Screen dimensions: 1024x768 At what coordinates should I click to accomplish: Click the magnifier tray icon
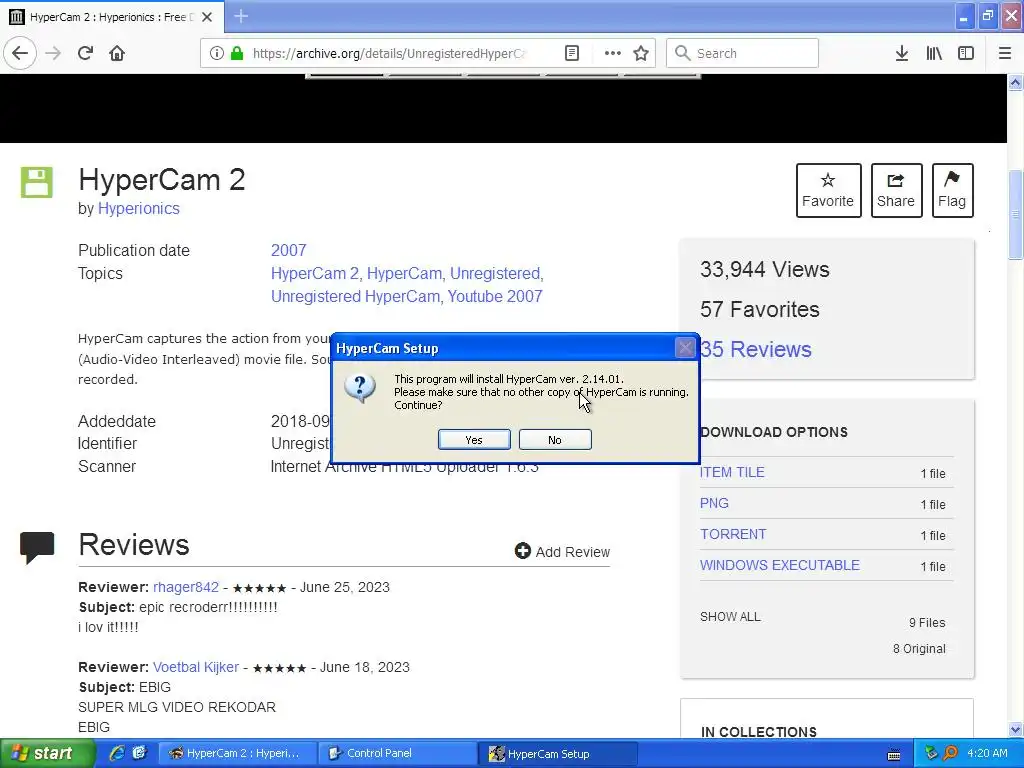pos(950,753)
